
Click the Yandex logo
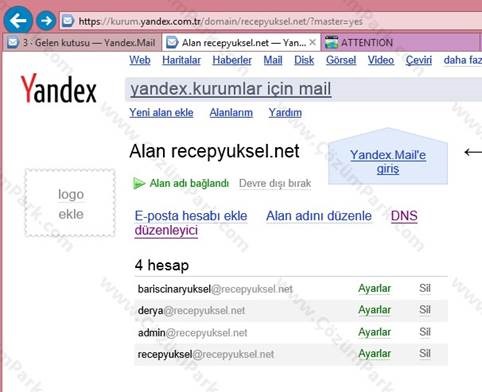tap(59, 89)
